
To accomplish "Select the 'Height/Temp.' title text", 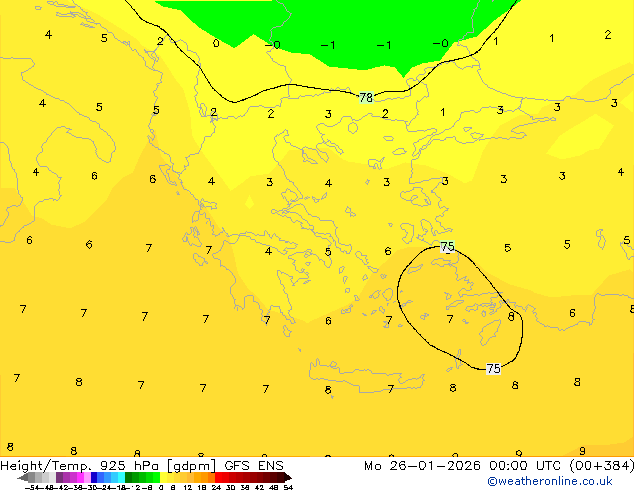I will point(46,466).
